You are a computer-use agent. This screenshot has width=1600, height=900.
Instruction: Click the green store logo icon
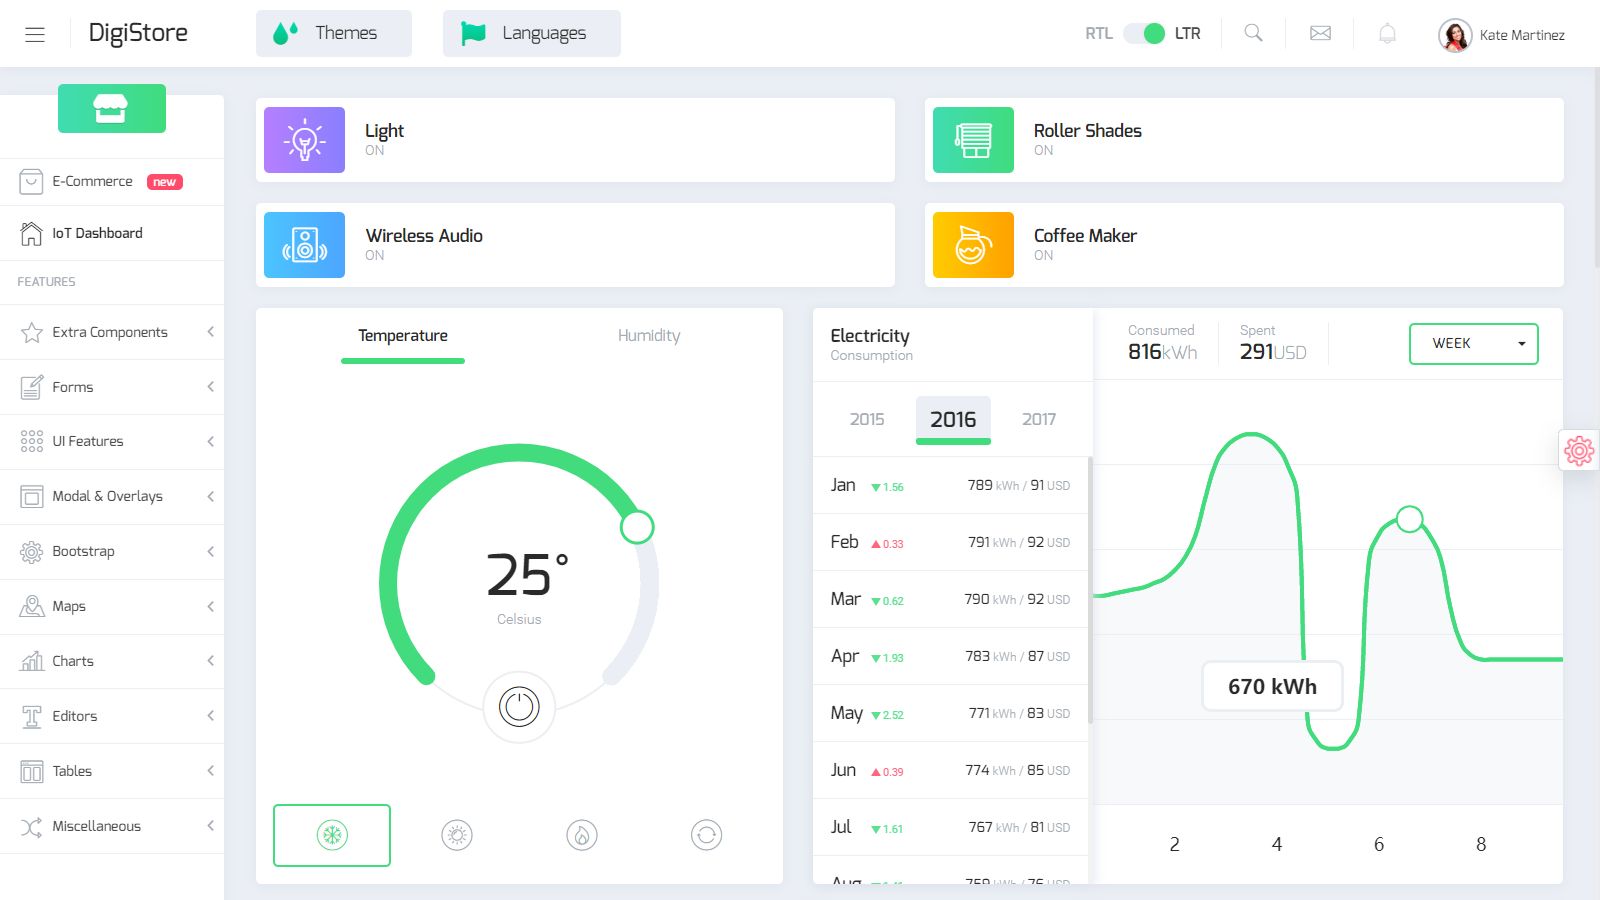[x=111, y=108]
